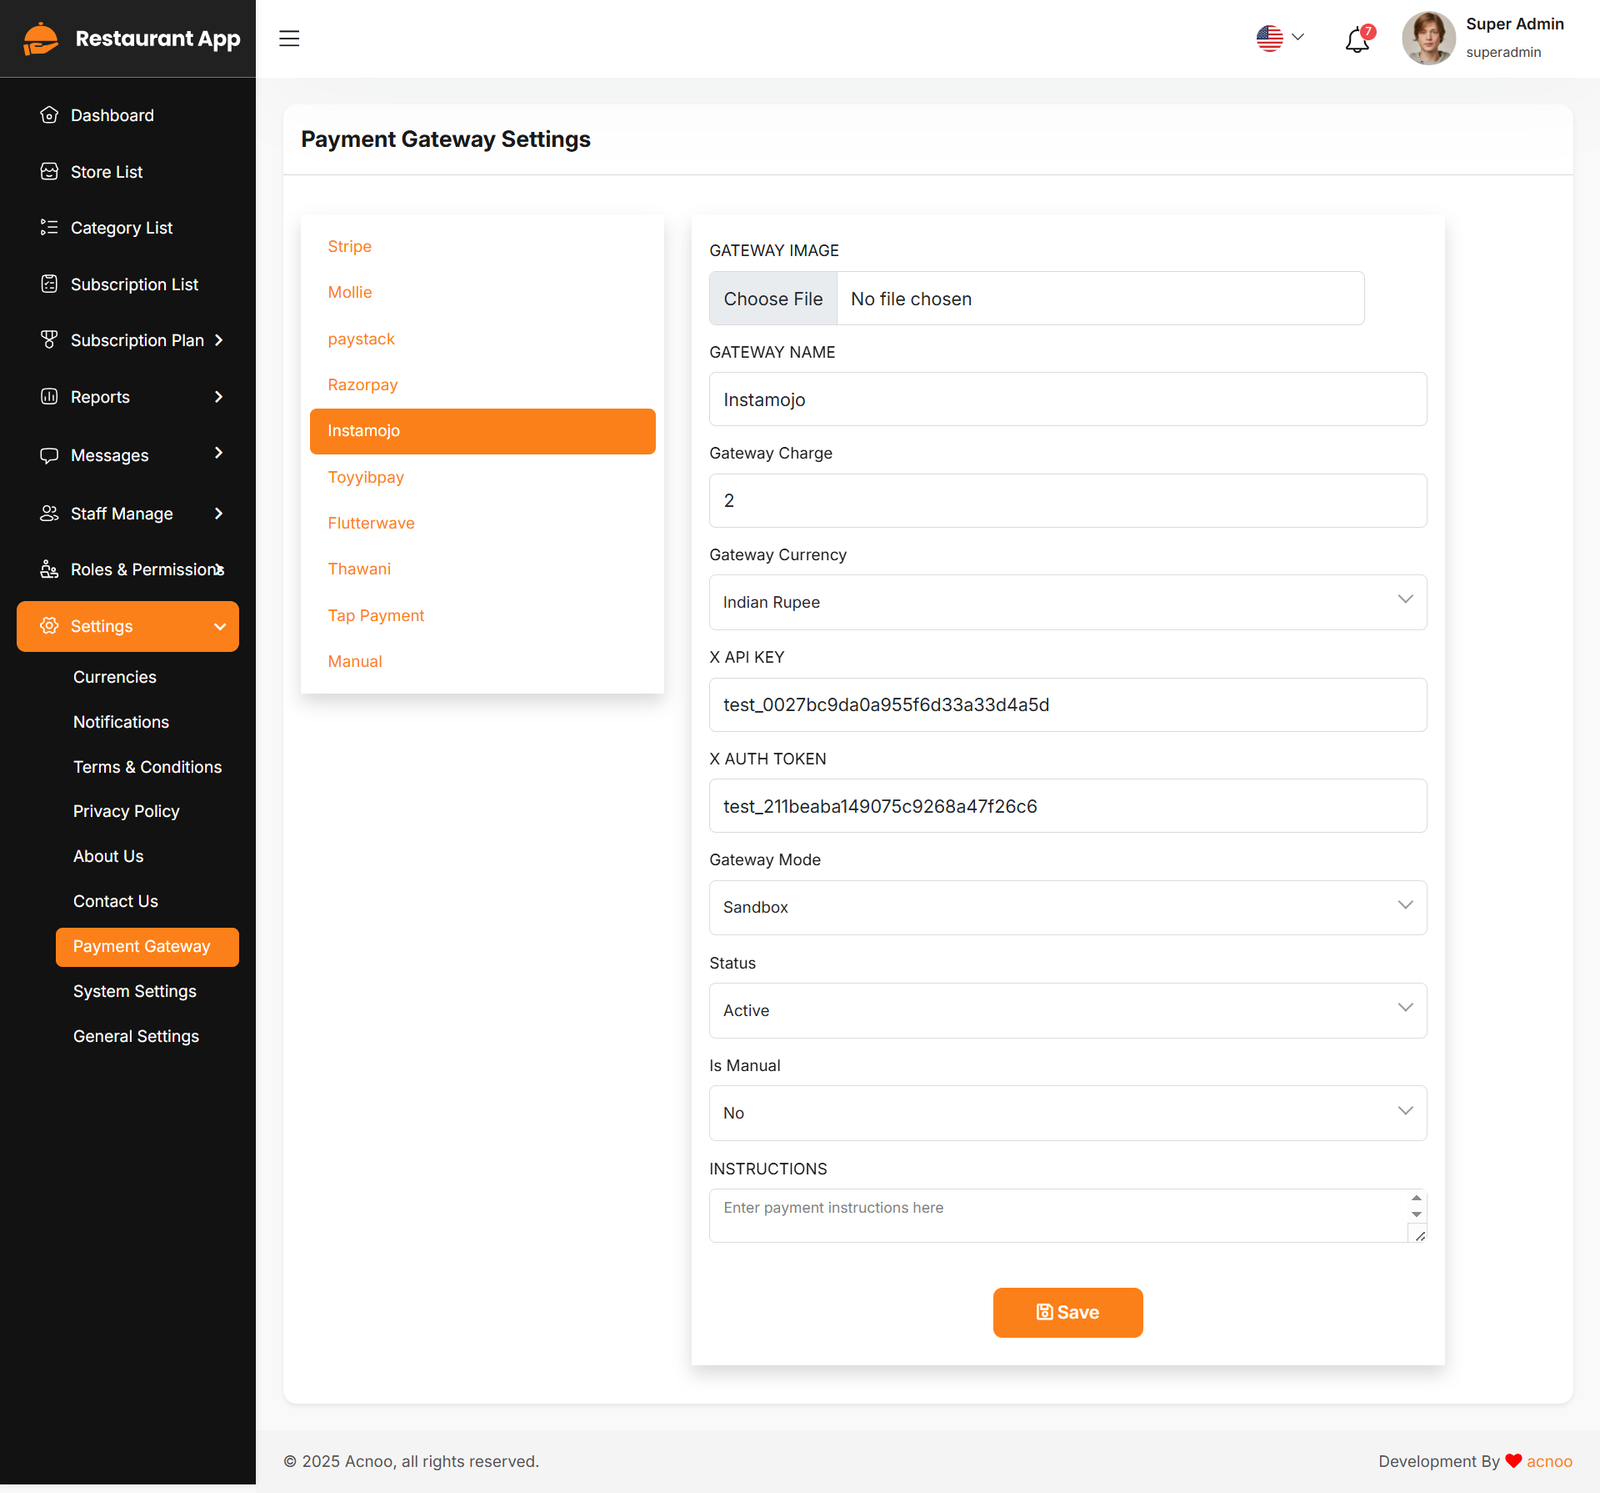
Task: Click the Category List icon
Action: [x=49, y=228]
